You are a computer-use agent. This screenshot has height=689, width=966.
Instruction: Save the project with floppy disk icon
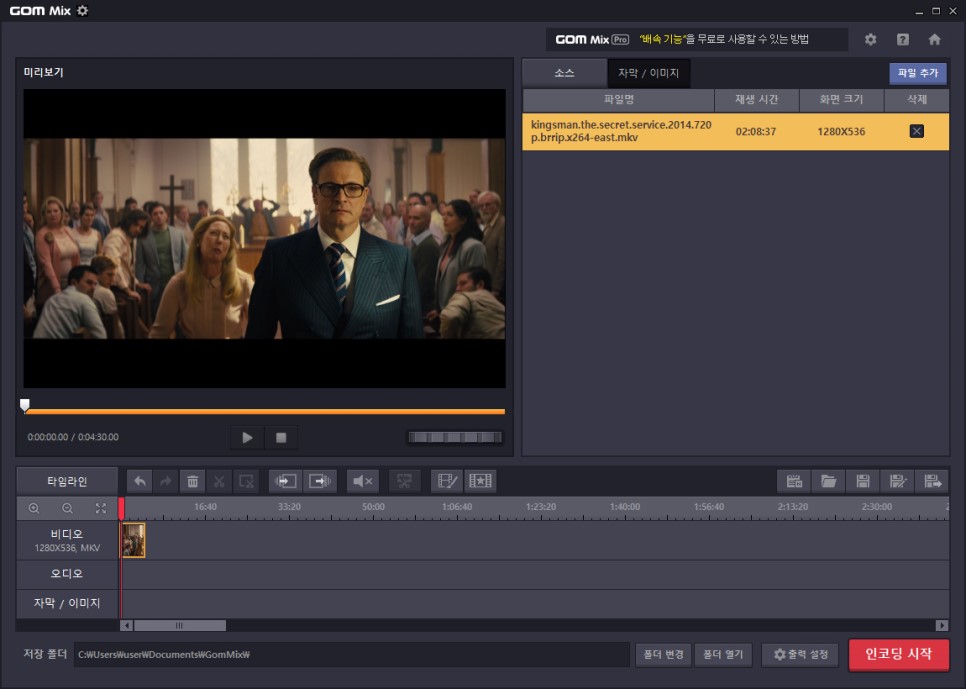coord(863,481)
